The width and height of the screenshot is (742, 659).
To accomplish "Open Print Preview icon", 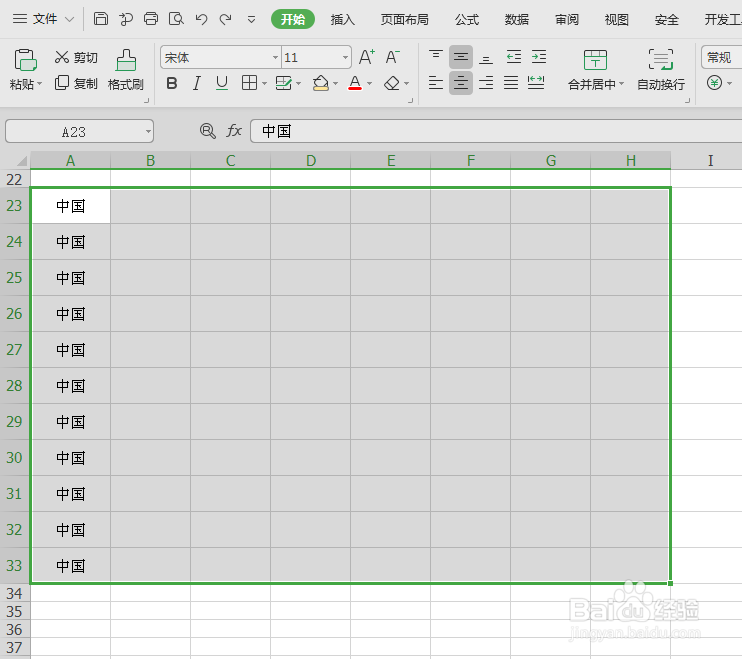I will click(176, 19).
